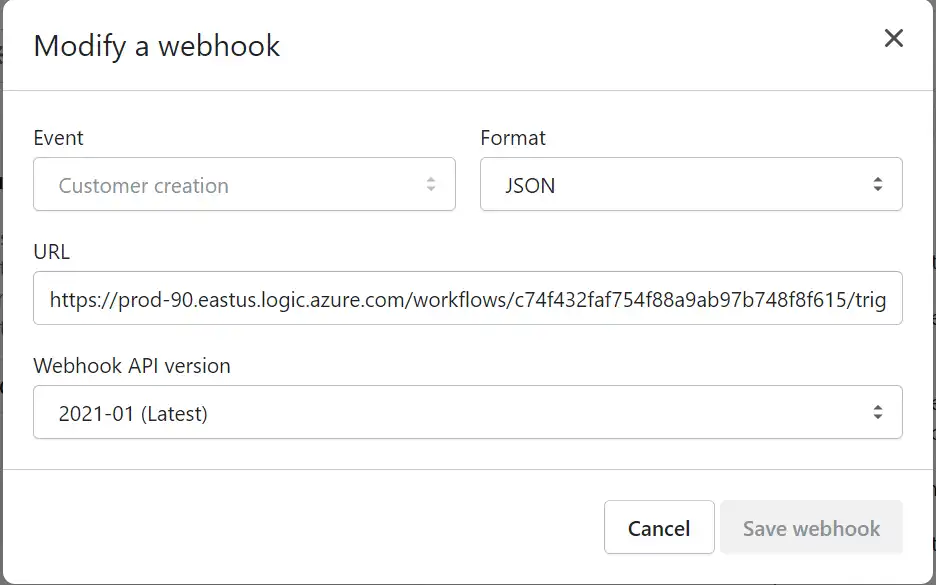This screenshot has width=936, height=585.
Task: Click the JSON value in Format
Action: pos(530,186)
